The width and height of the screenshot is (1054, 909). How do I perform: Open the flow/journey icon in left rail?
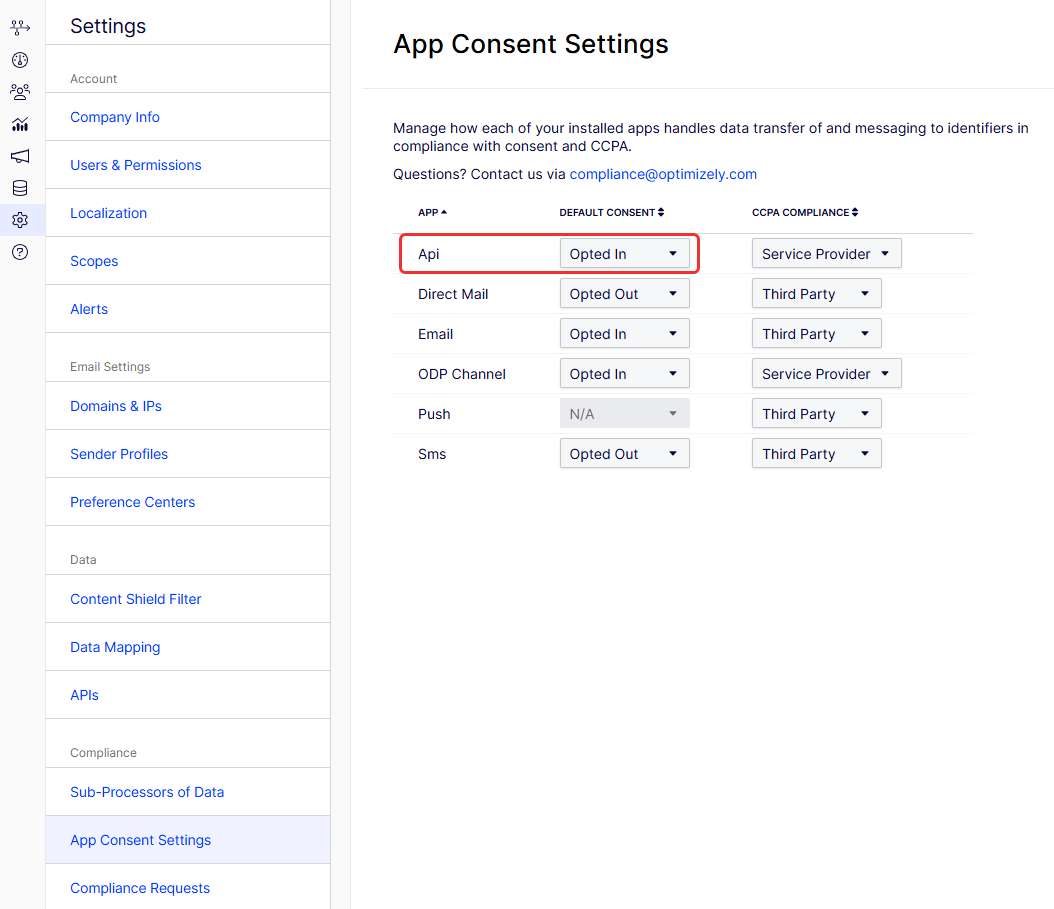[20, 28]
